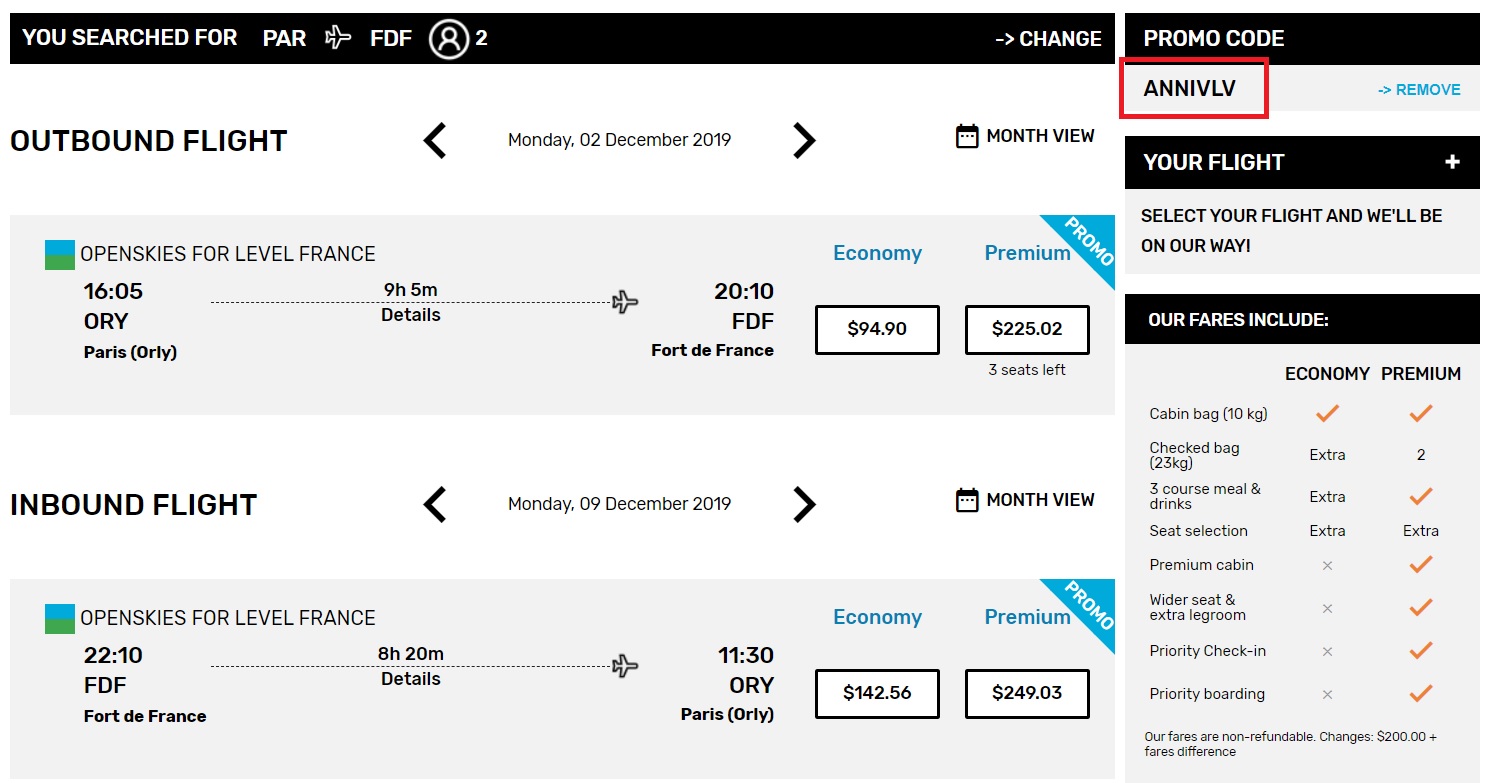1501x783 pixels.
Task: Click the ANNIVLV promo code field
Action: 1195,88
